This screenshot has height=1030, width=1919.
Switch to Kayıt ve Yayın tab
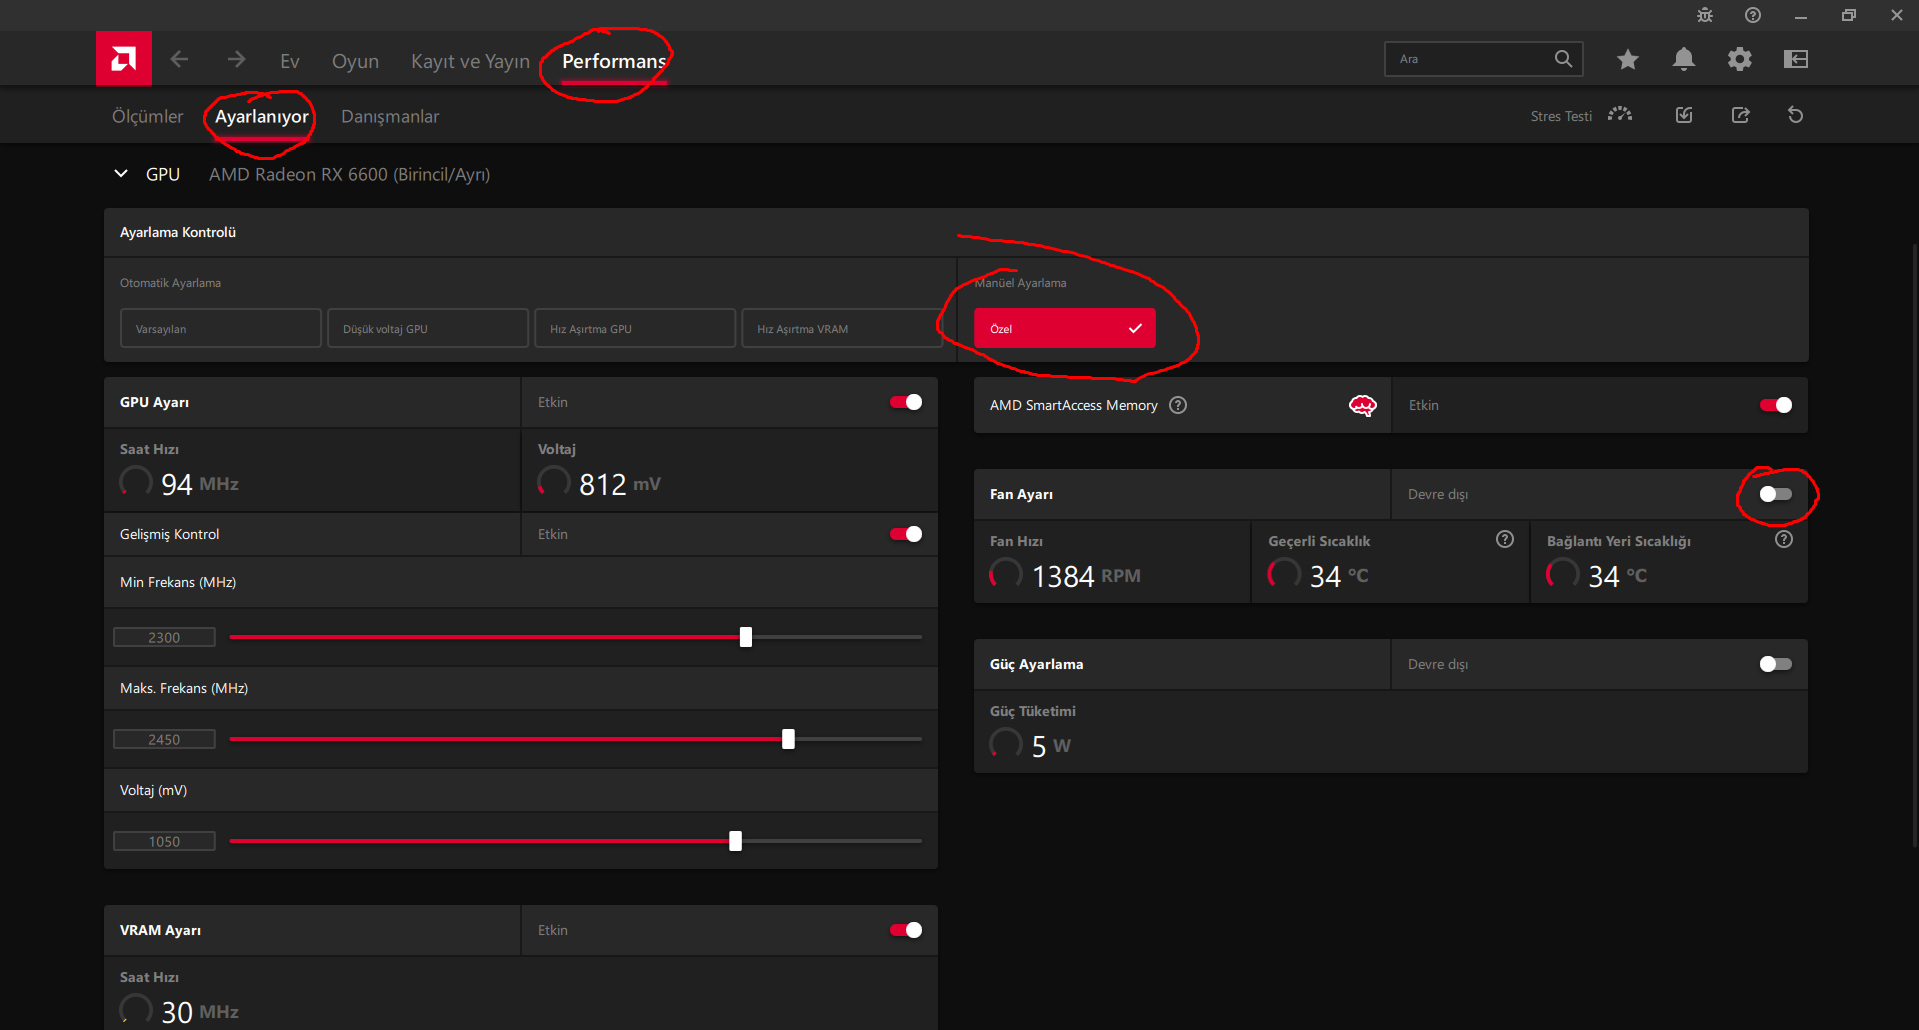pyautogui.click(x=470, y=61)
